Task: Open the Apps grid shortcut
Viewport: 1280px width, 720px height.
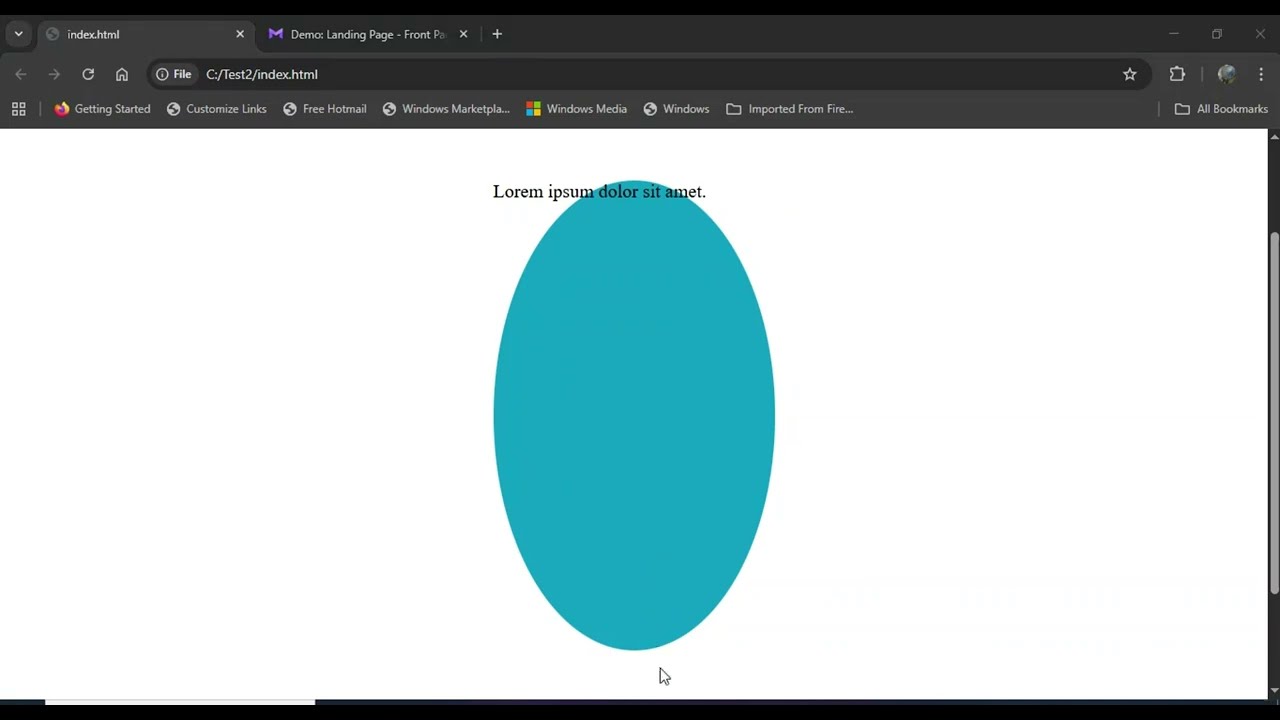Action: [18, 109]
